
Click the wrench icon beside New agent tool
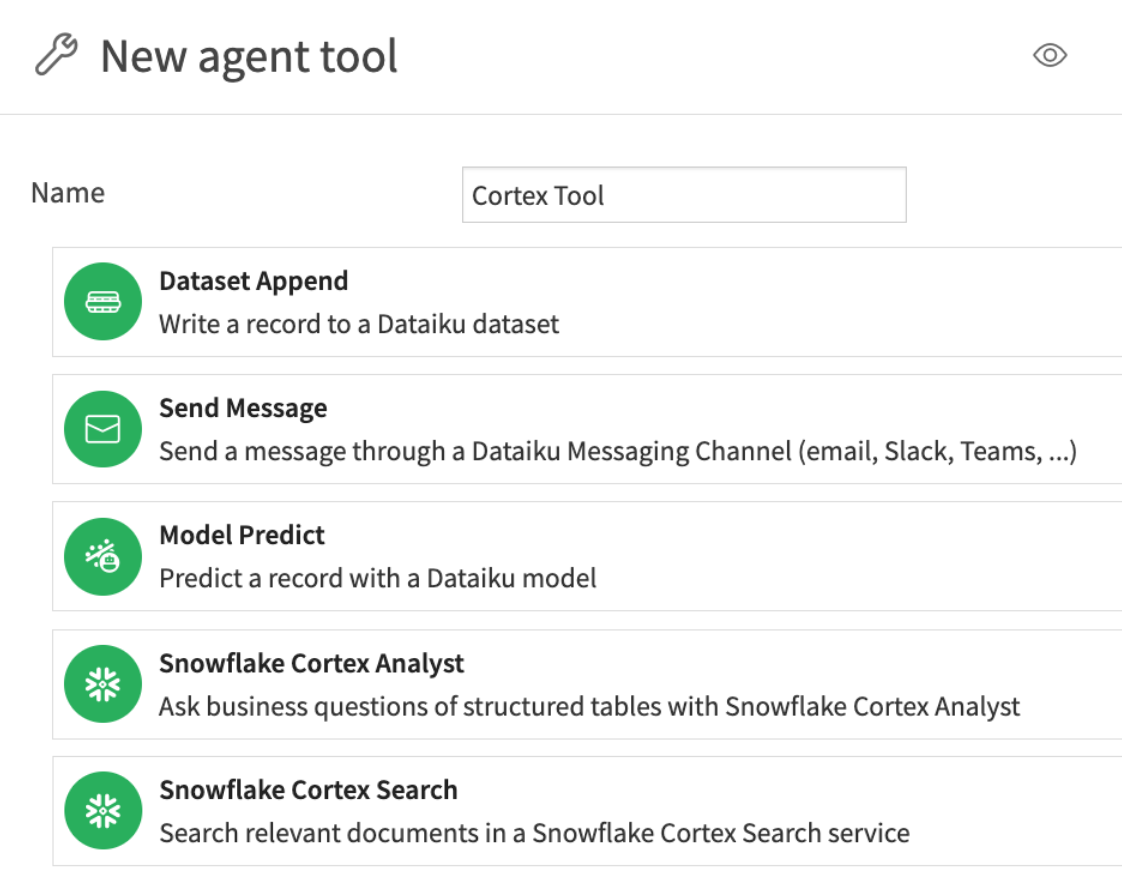tap(58, 55)
